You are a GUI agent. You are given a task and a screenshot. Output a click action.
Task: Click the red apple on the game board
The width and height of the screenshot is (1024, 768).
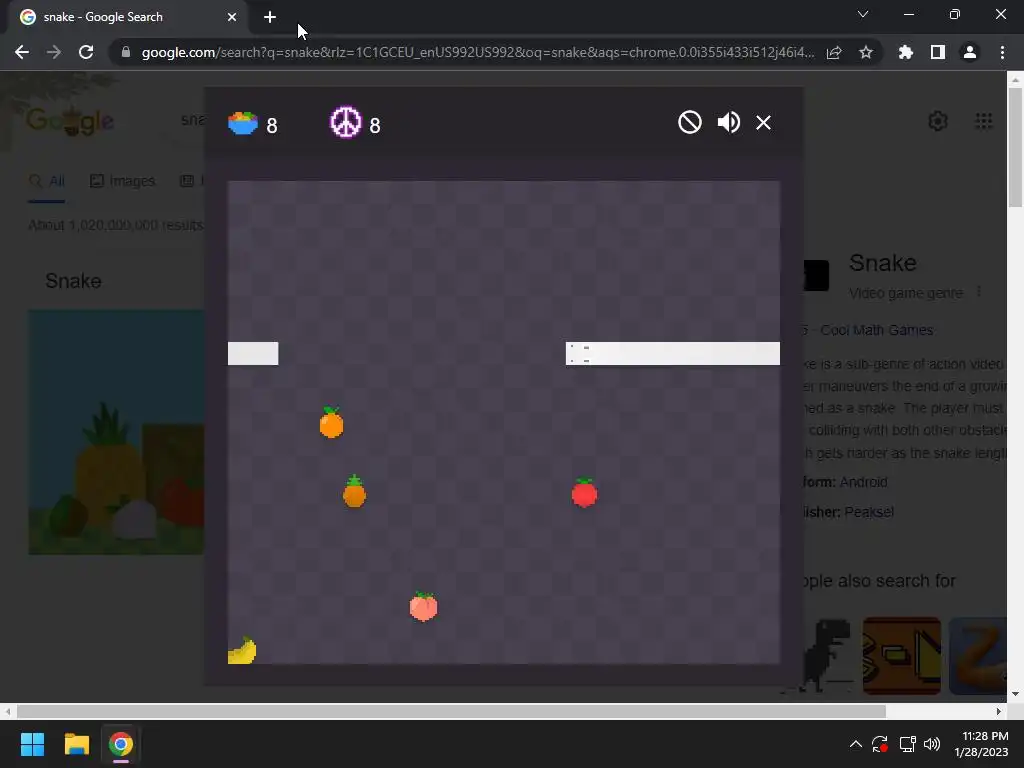point(584,492)
